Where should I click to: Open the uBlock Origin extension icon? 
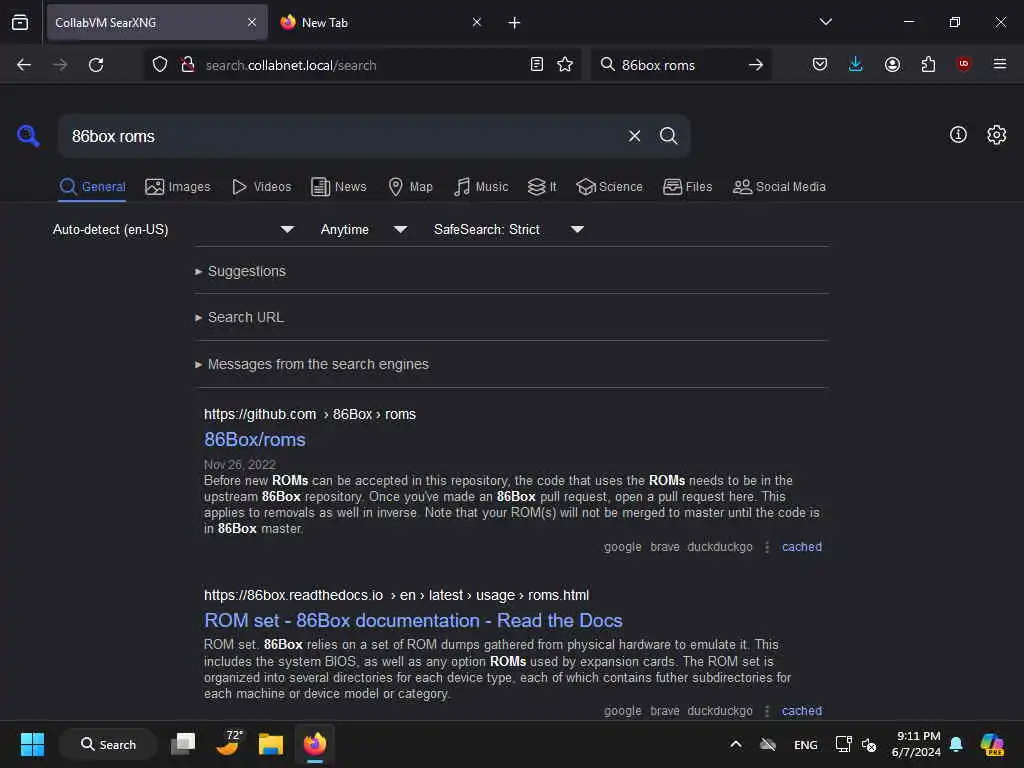[x=963, y=64]
